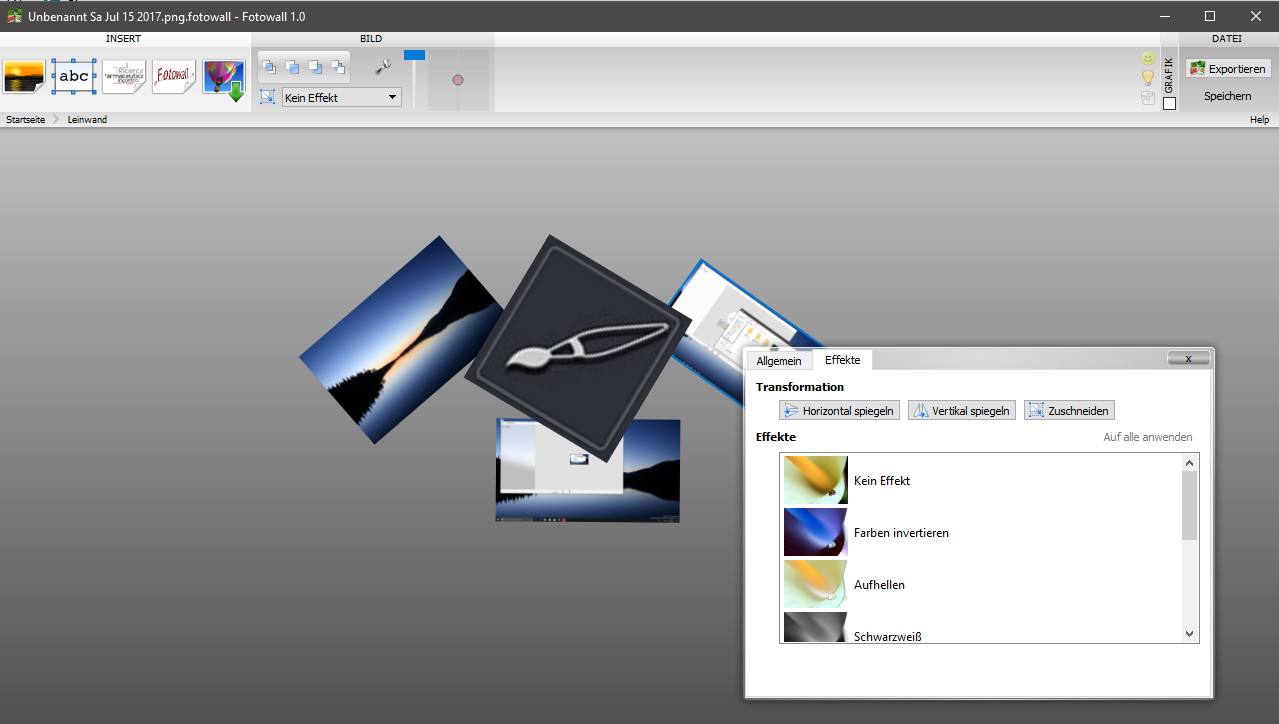Click the Vertikal spiegeln button
Screen dimensions: 1279x724
(962, 410)
